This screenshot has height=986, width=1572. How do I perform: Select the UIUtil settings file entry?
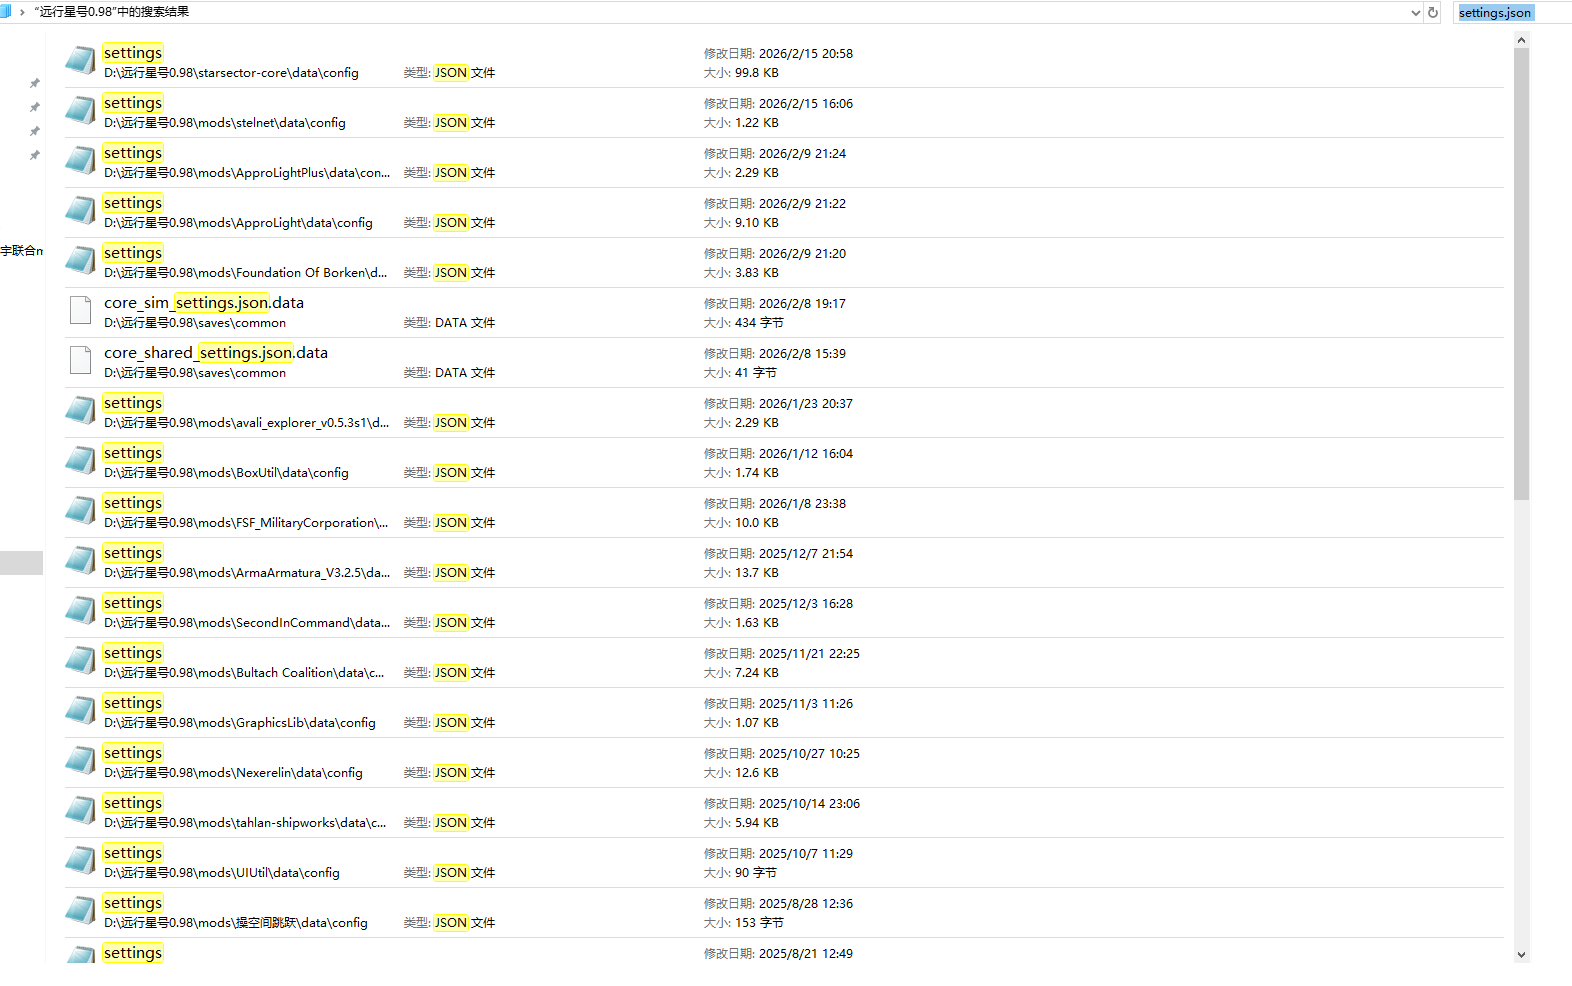(132, 853)
